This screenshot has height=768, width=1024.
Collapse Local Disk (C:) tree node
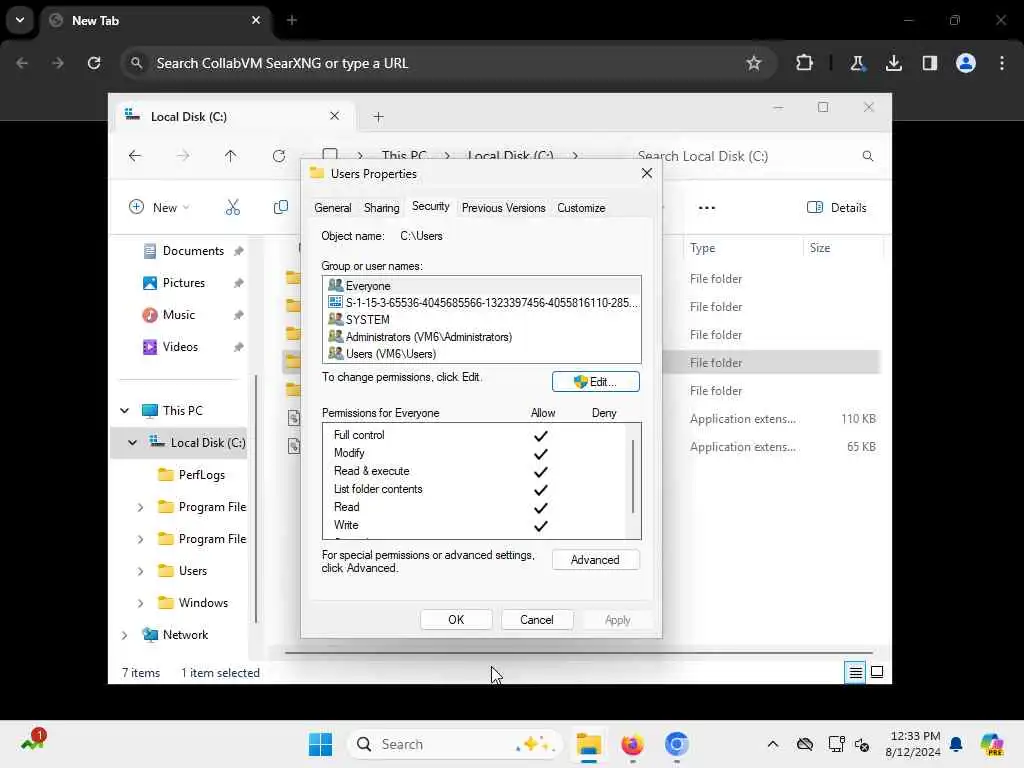coord(133,443)
